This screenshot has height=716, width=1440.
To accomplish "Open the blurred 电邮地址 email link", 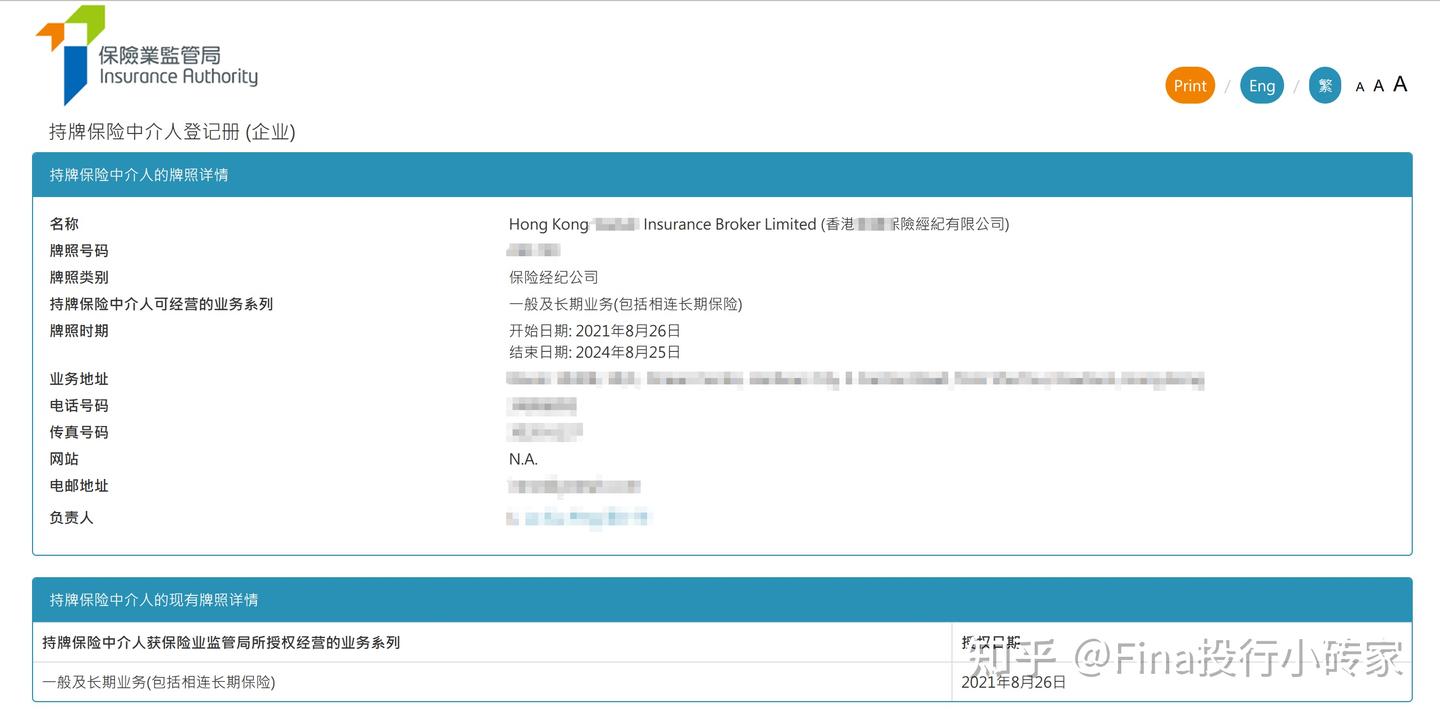I will coord(573,485).
